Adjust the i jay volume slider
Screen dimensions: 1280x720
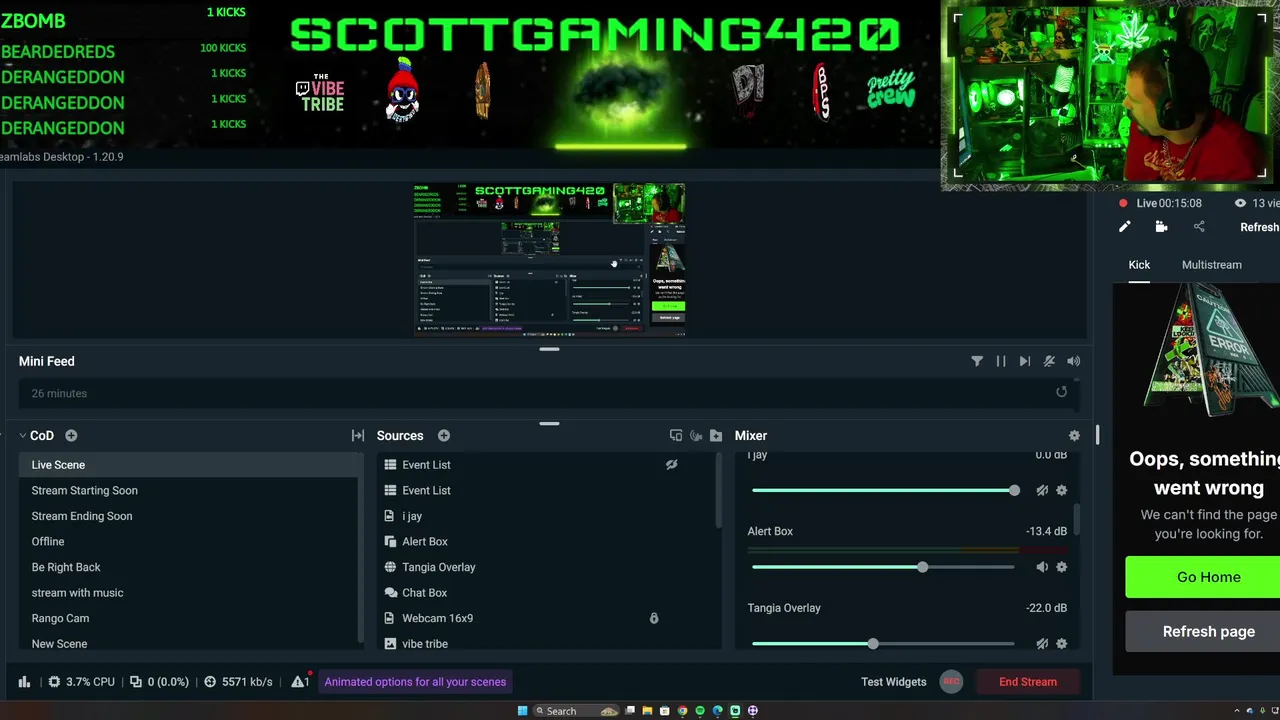click(x=884, y=490)
